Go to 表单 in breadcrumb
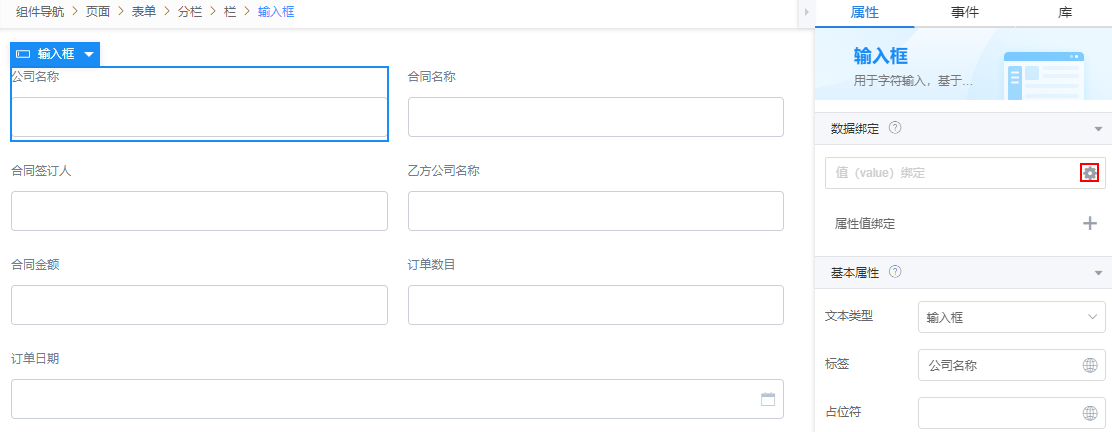Viewport: 1112px width, 432px height. click(143, 12)
